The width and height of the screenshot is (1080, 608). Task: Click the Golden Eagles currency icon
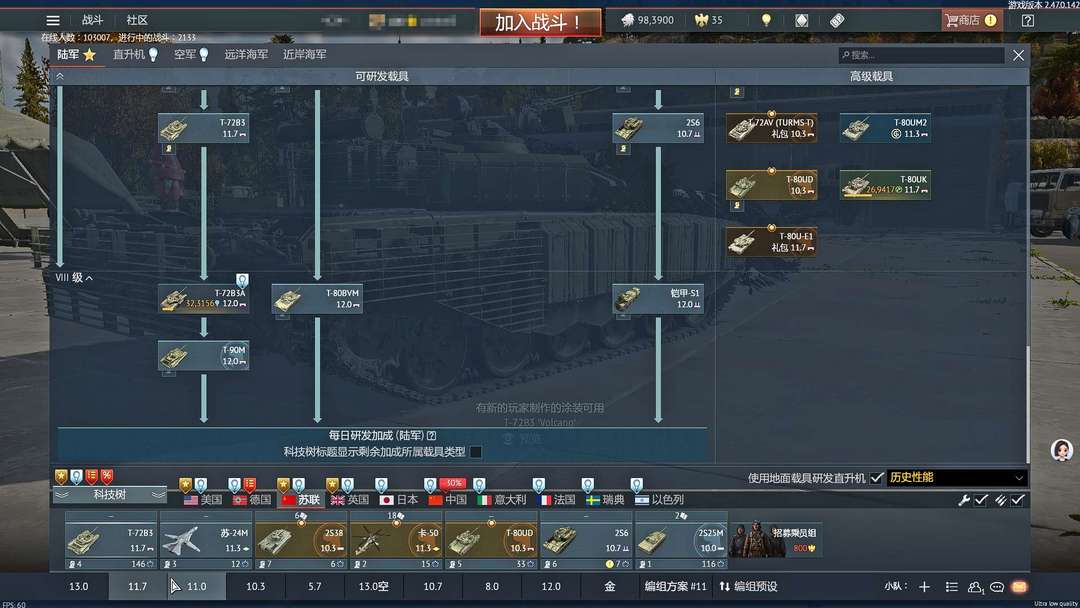click(701, 20)
